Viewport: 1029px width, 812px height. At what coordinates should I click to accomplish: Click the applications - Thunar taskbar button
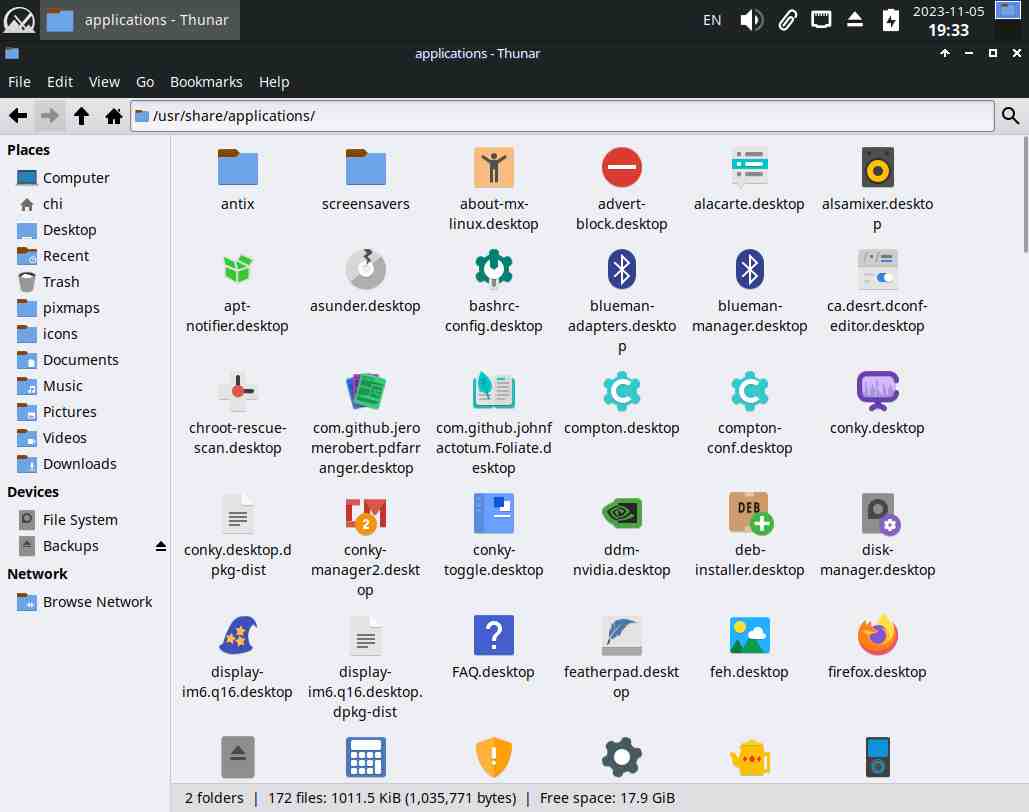[x=140, y=20]
